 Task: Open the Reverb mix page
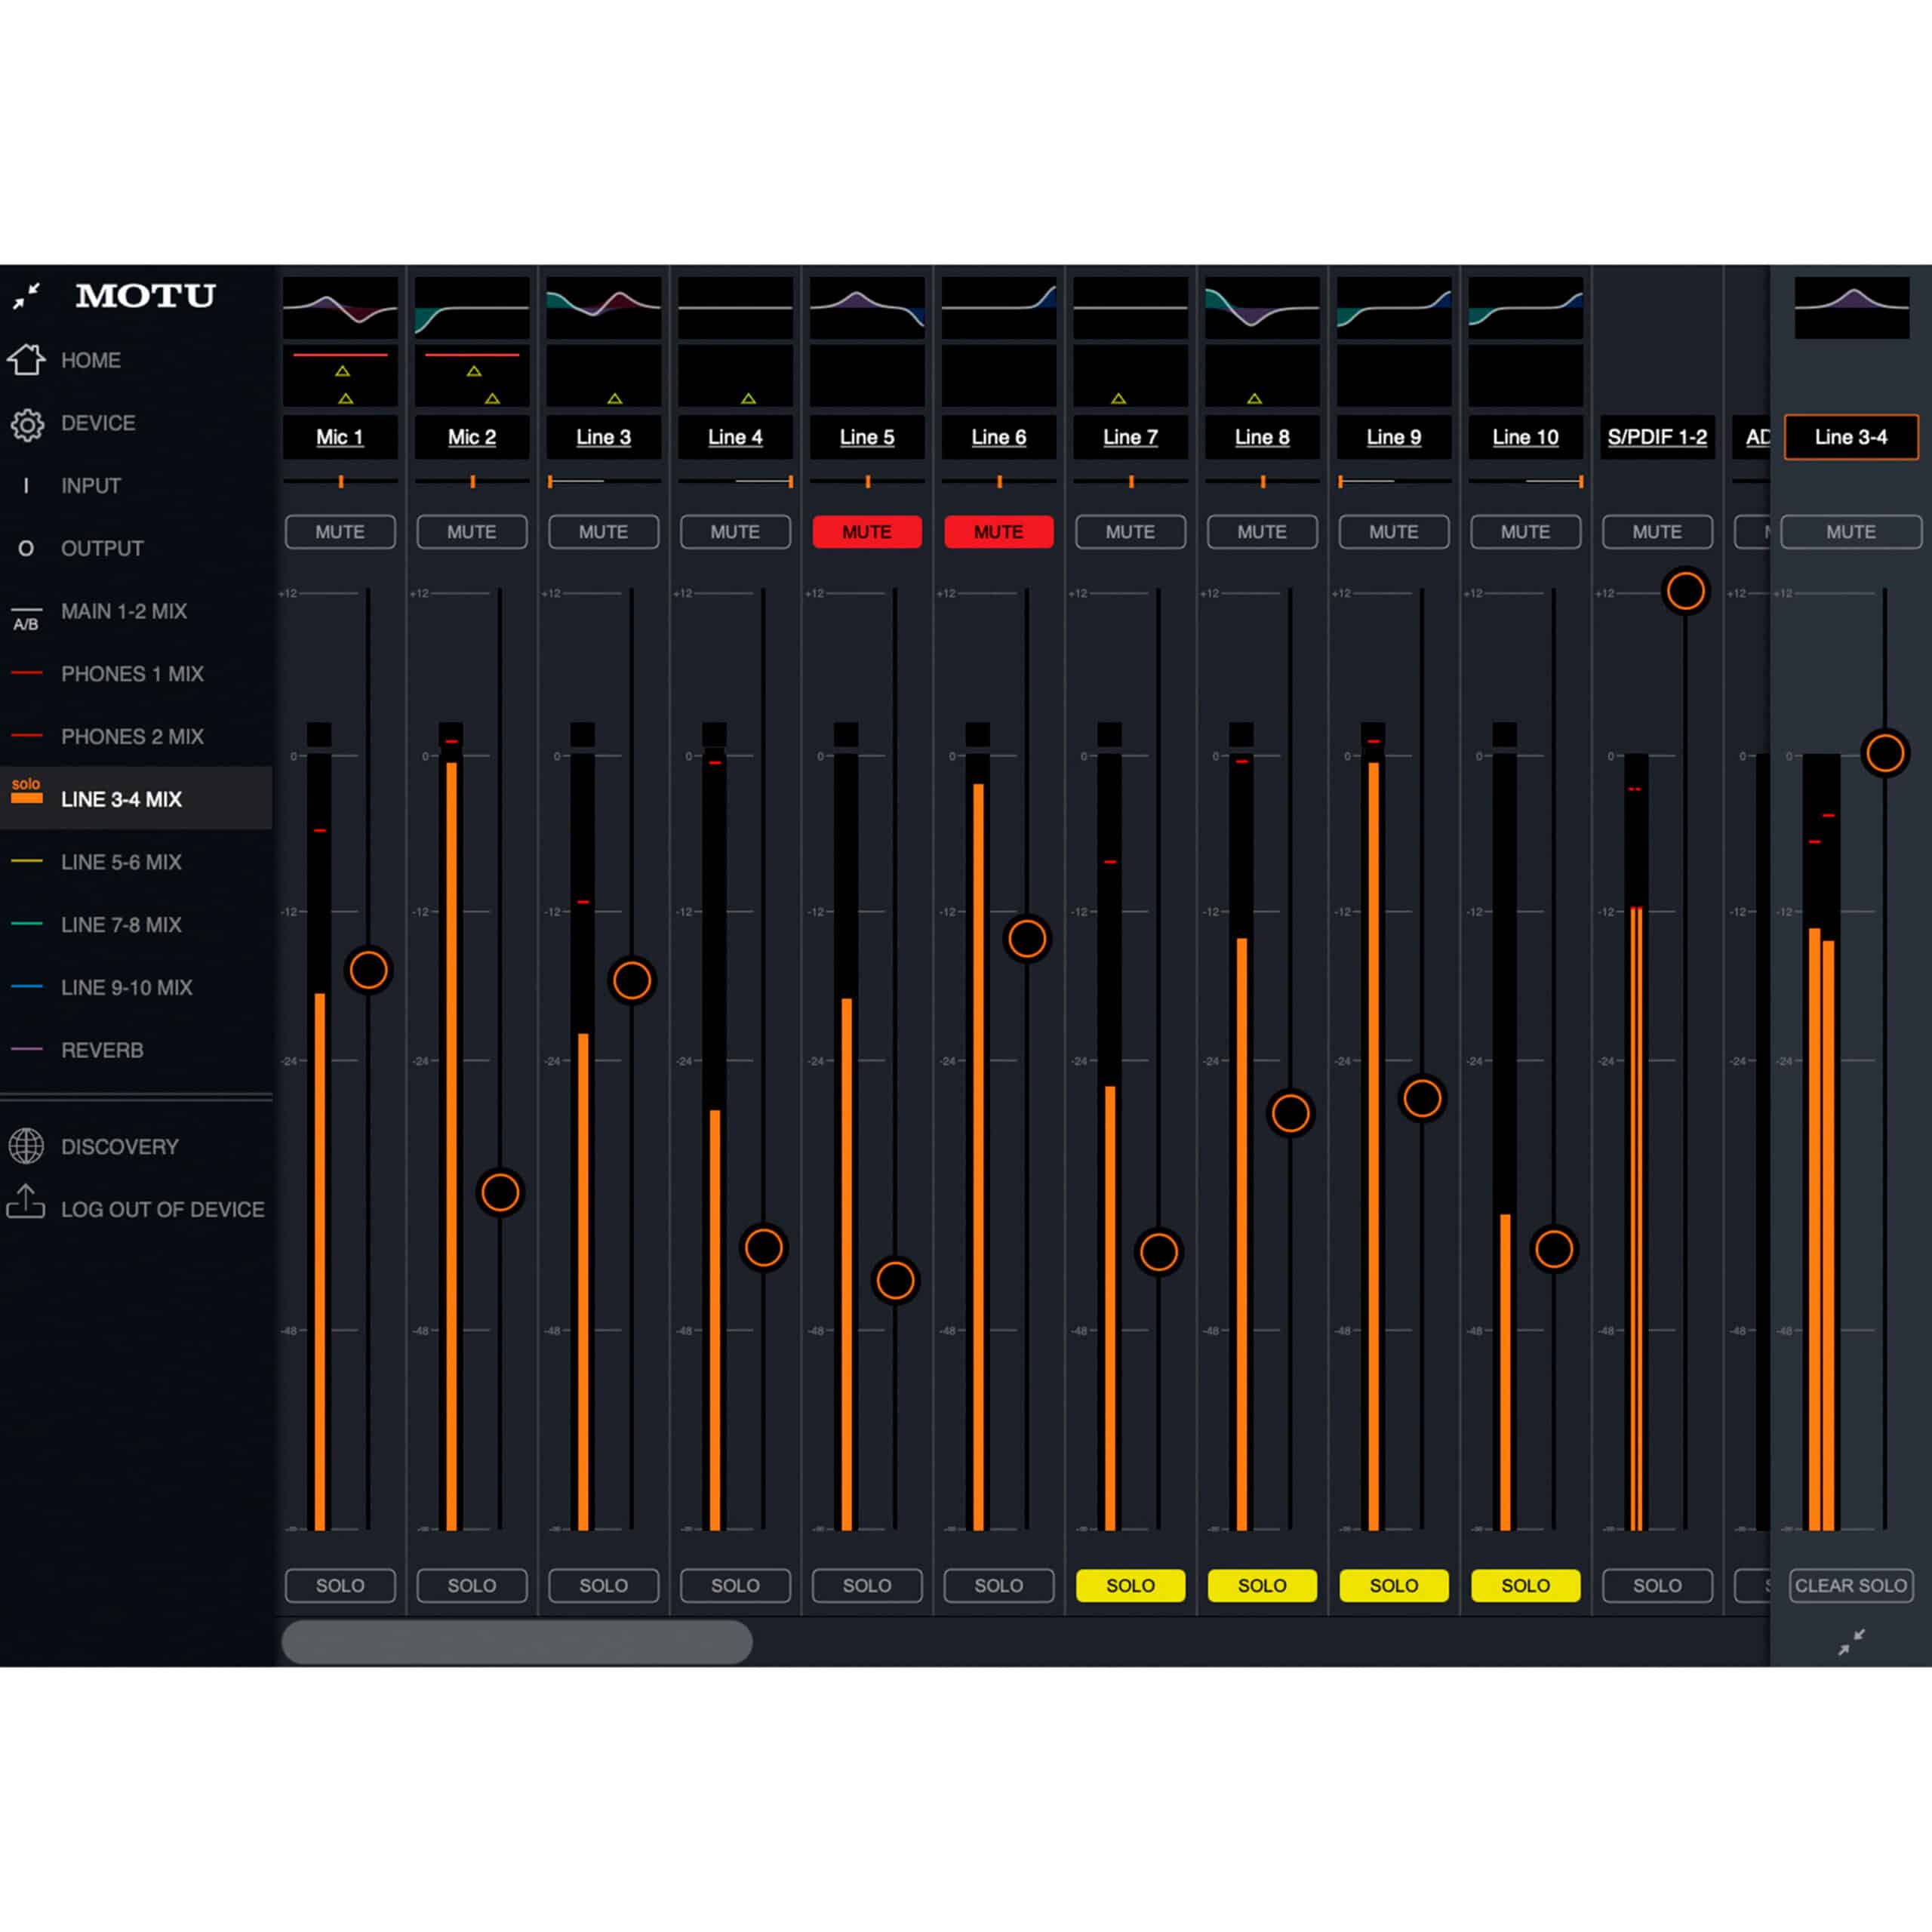(102, 1050)
